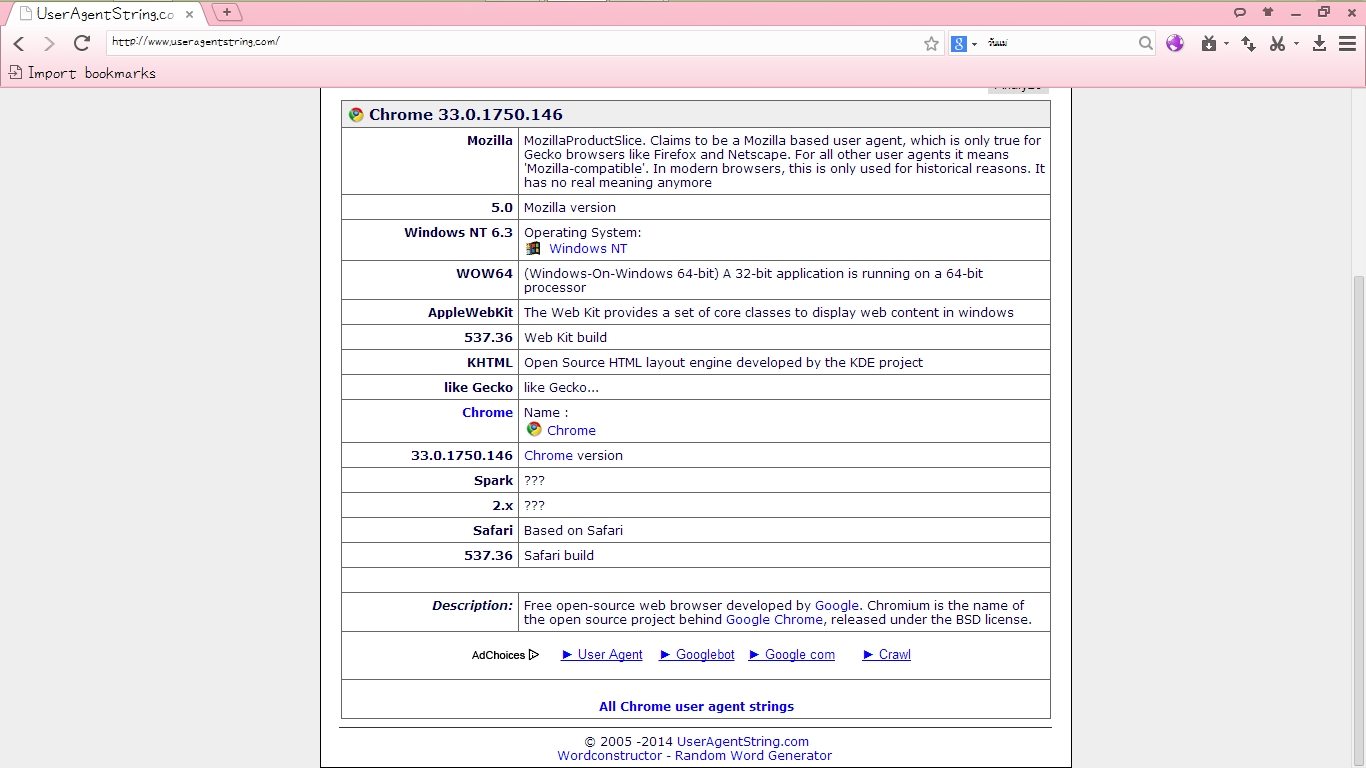
Task: Open the Google link in the description
Action: point(837,606)
